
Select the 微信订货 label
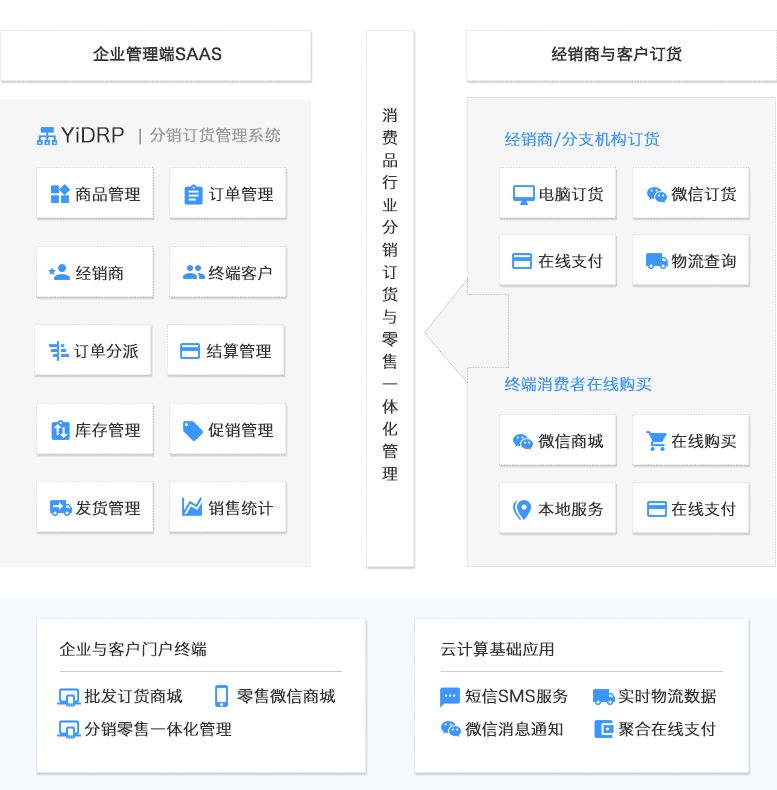pos(704,194)
